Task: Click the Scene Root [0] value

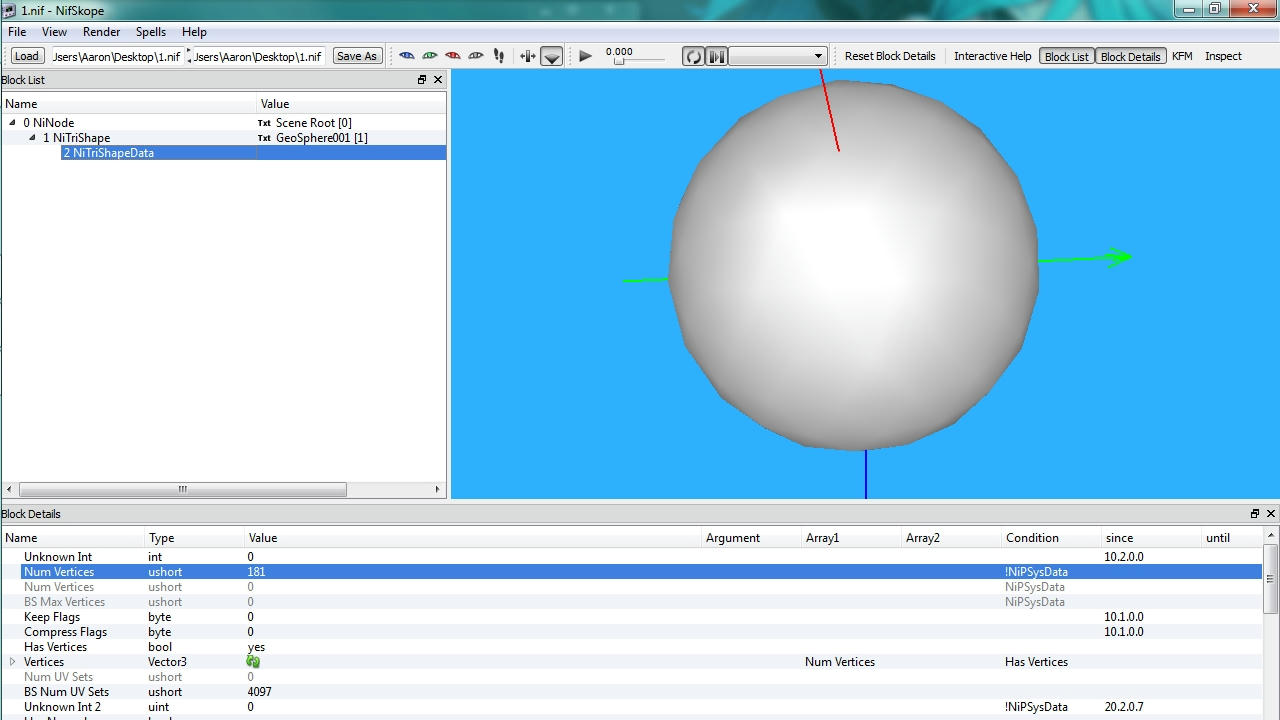Action: [x=314, y=123]
